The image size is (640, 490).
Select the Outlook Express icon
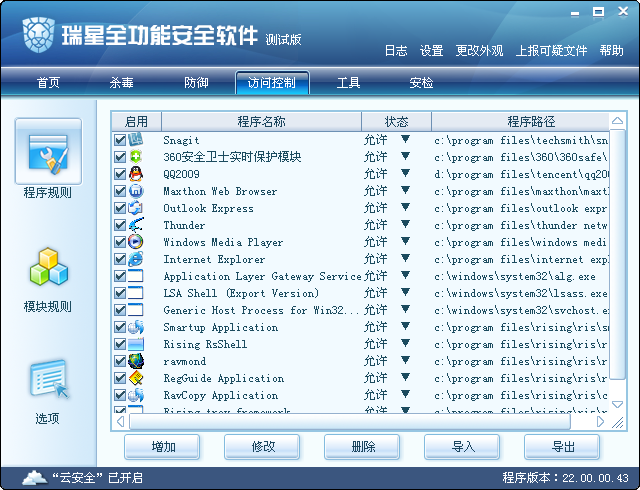[136, 208]
